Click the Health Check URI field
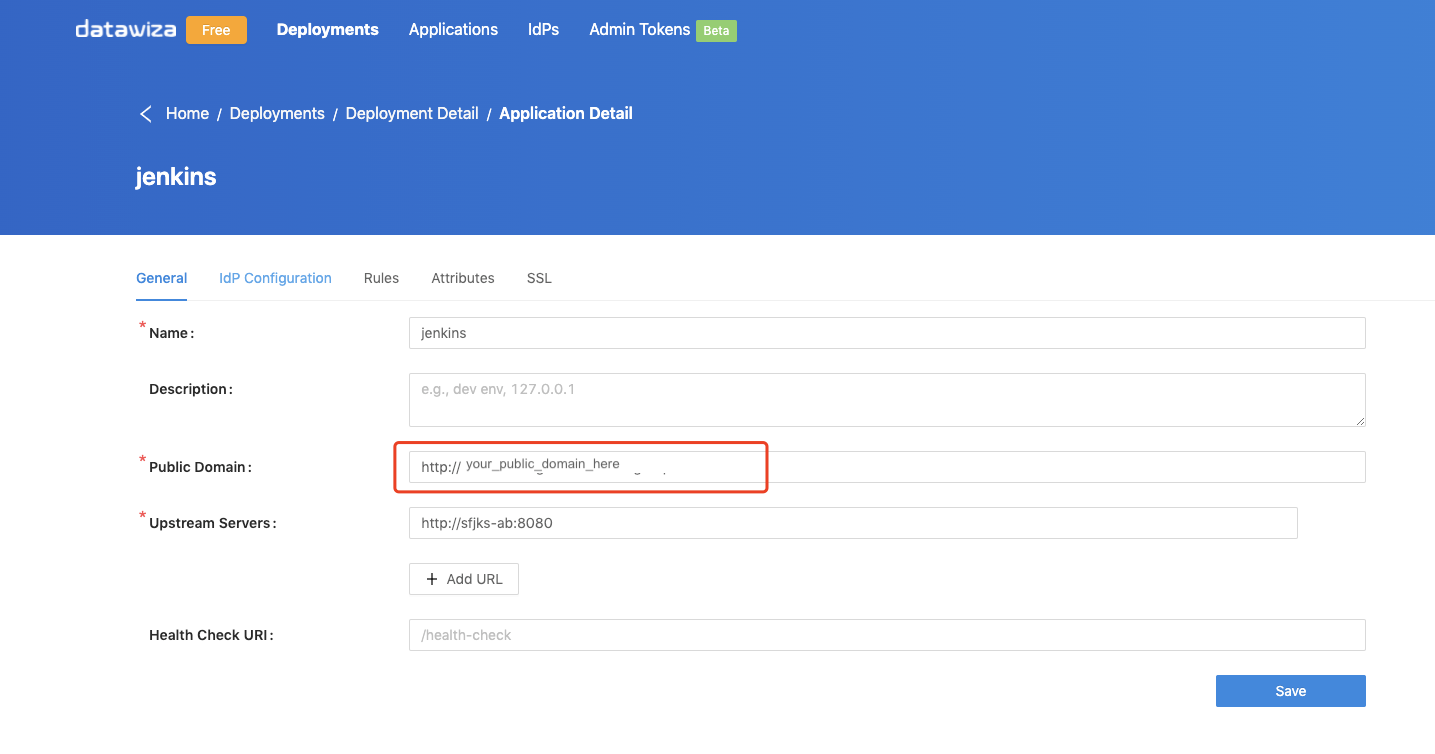1435x754 pixels. 887,635
